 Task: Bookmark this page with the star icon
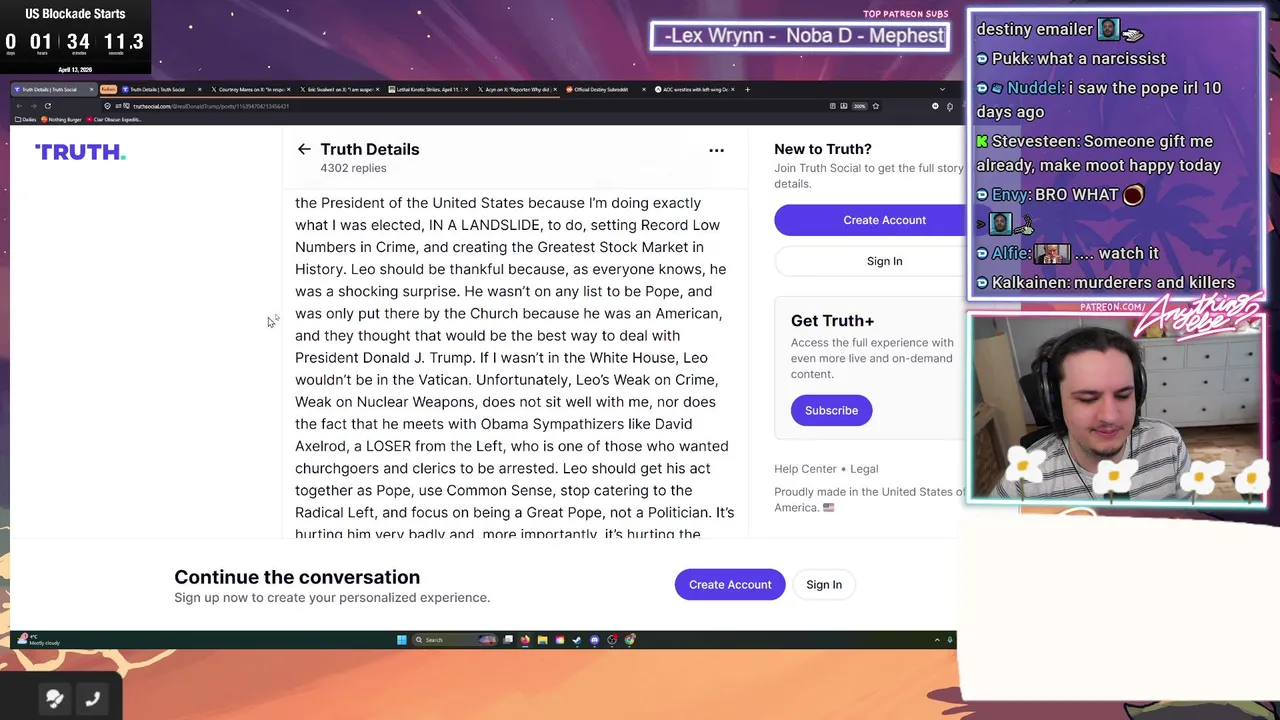click(875, 106)
